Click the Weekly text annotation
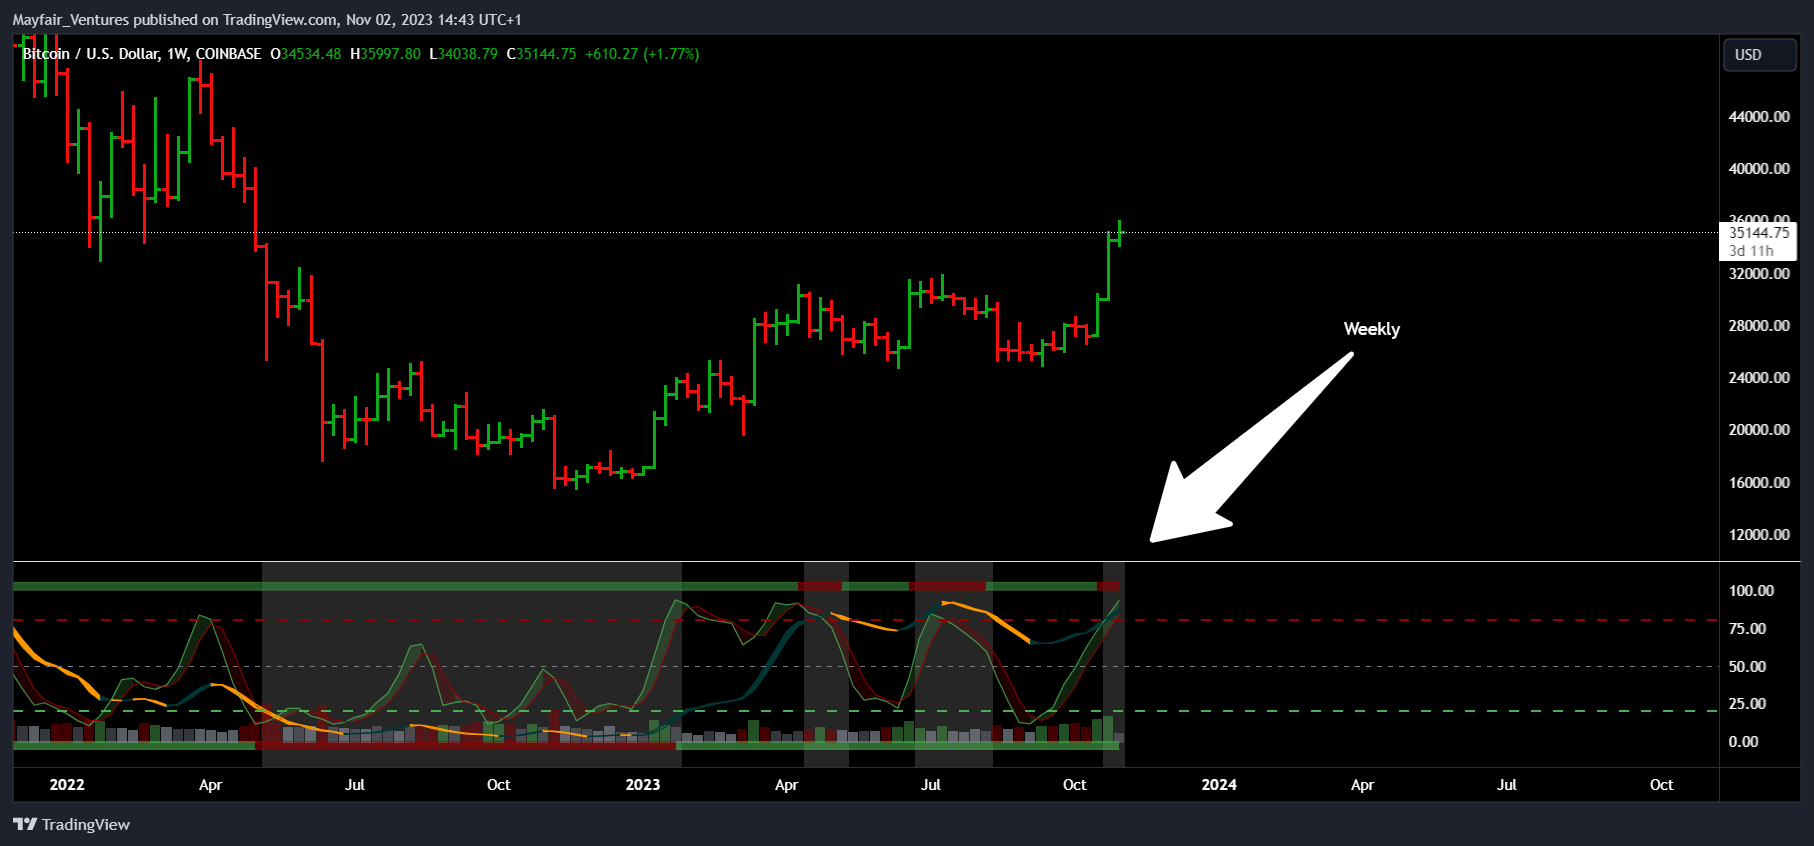Screen dimensions: 1814x846 click(1371, 329)
